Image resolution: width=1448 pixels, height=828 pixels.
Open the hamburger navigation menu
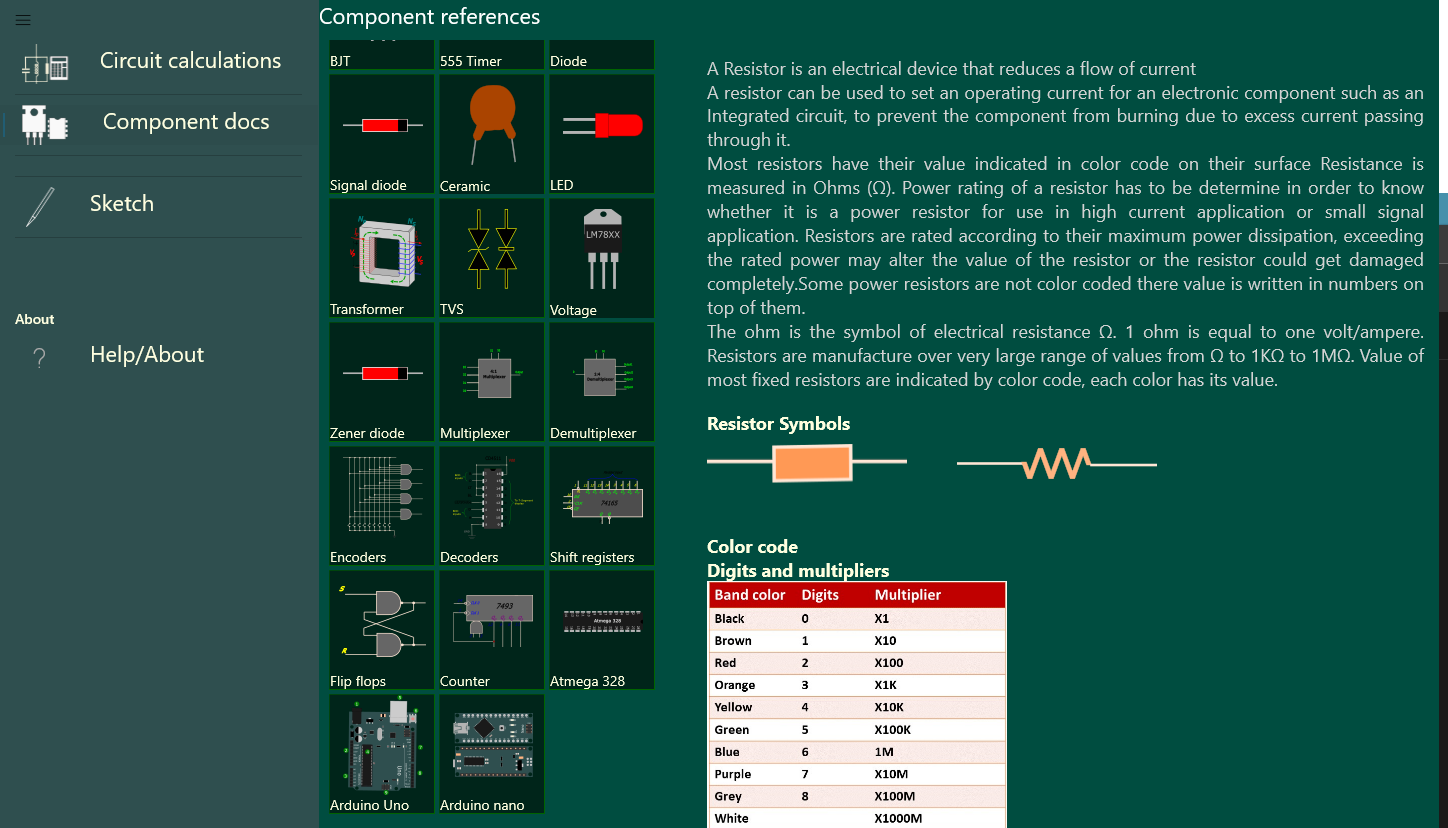click(x=23, y=20)
